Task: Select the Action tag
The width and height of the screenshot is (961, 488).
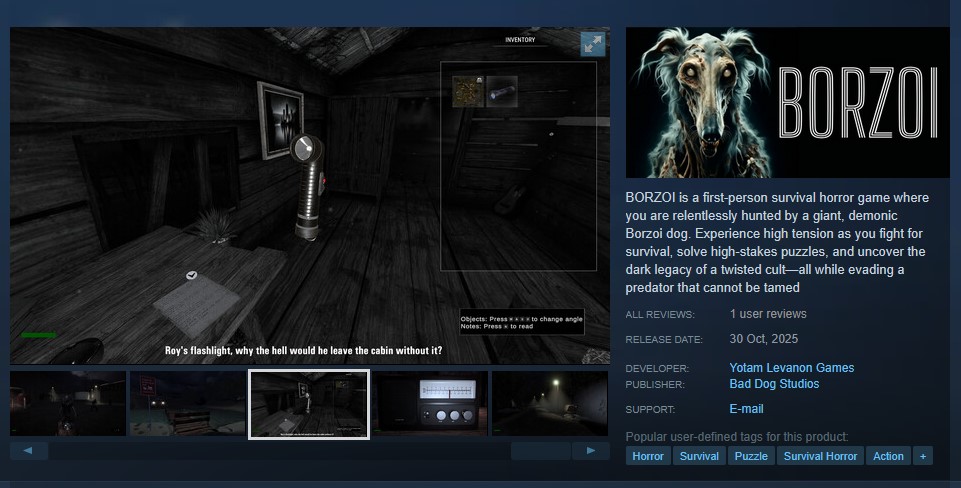Action: (x=888, y=456)
